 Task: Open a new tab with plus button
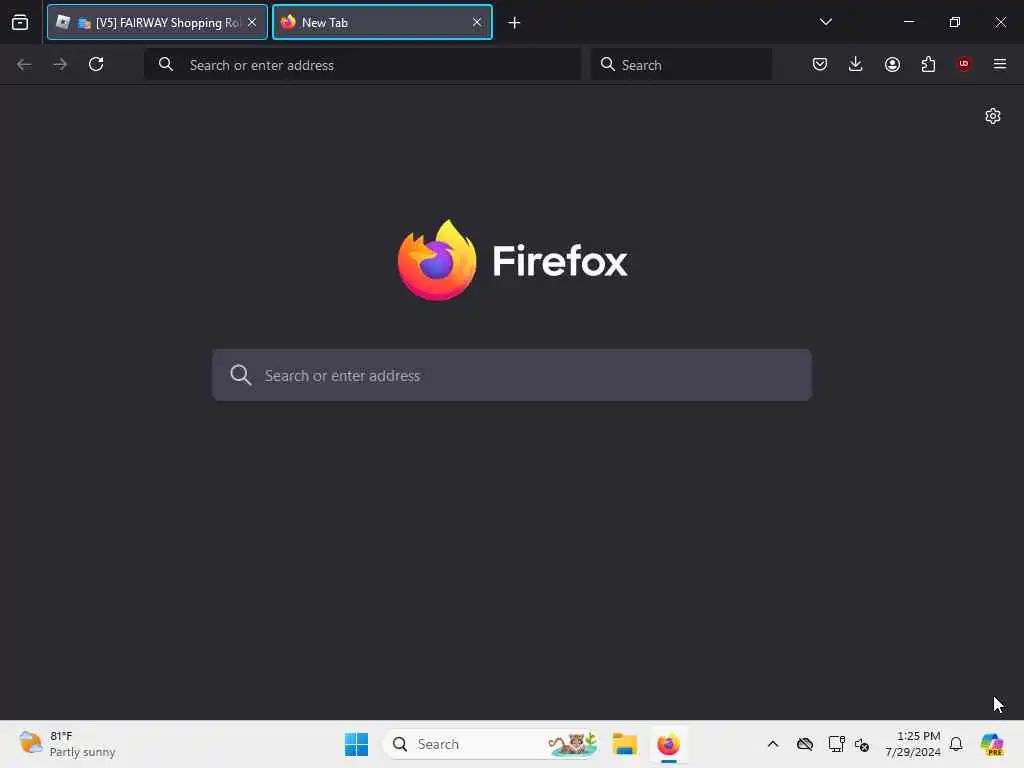[514, 23]
